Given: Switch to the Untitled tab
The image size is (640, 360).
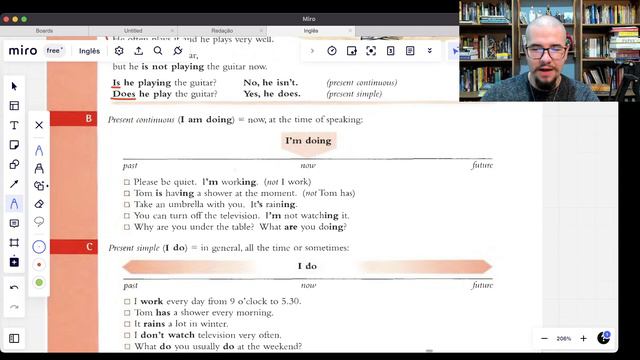Looking at the screenshot, I should tap(133, 31).
